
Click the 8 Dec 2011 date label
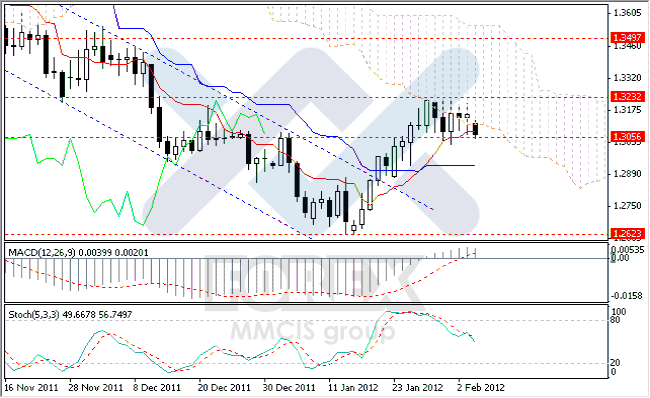point(157,388)
